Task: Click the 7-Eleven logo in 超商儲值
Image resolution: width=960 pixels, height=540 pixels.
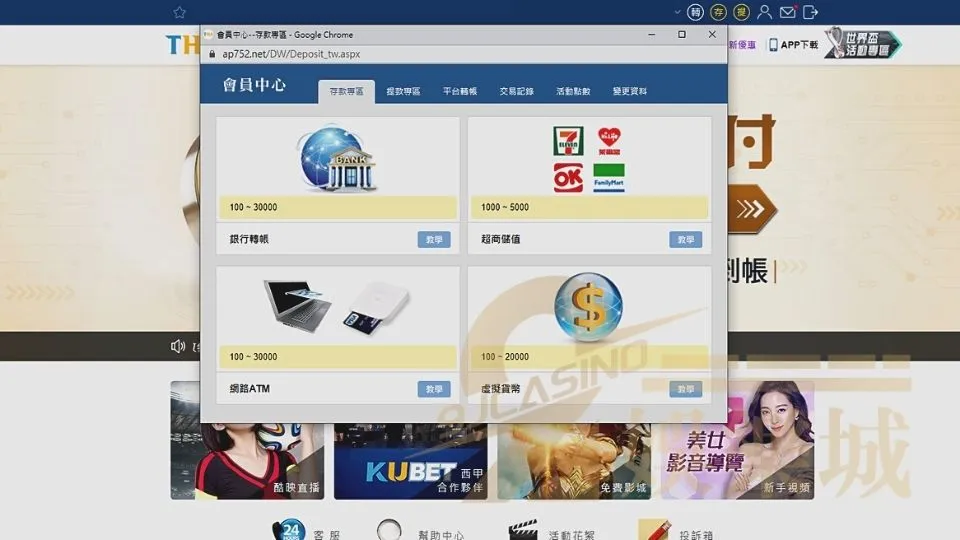Action: (x=568, y=141)
